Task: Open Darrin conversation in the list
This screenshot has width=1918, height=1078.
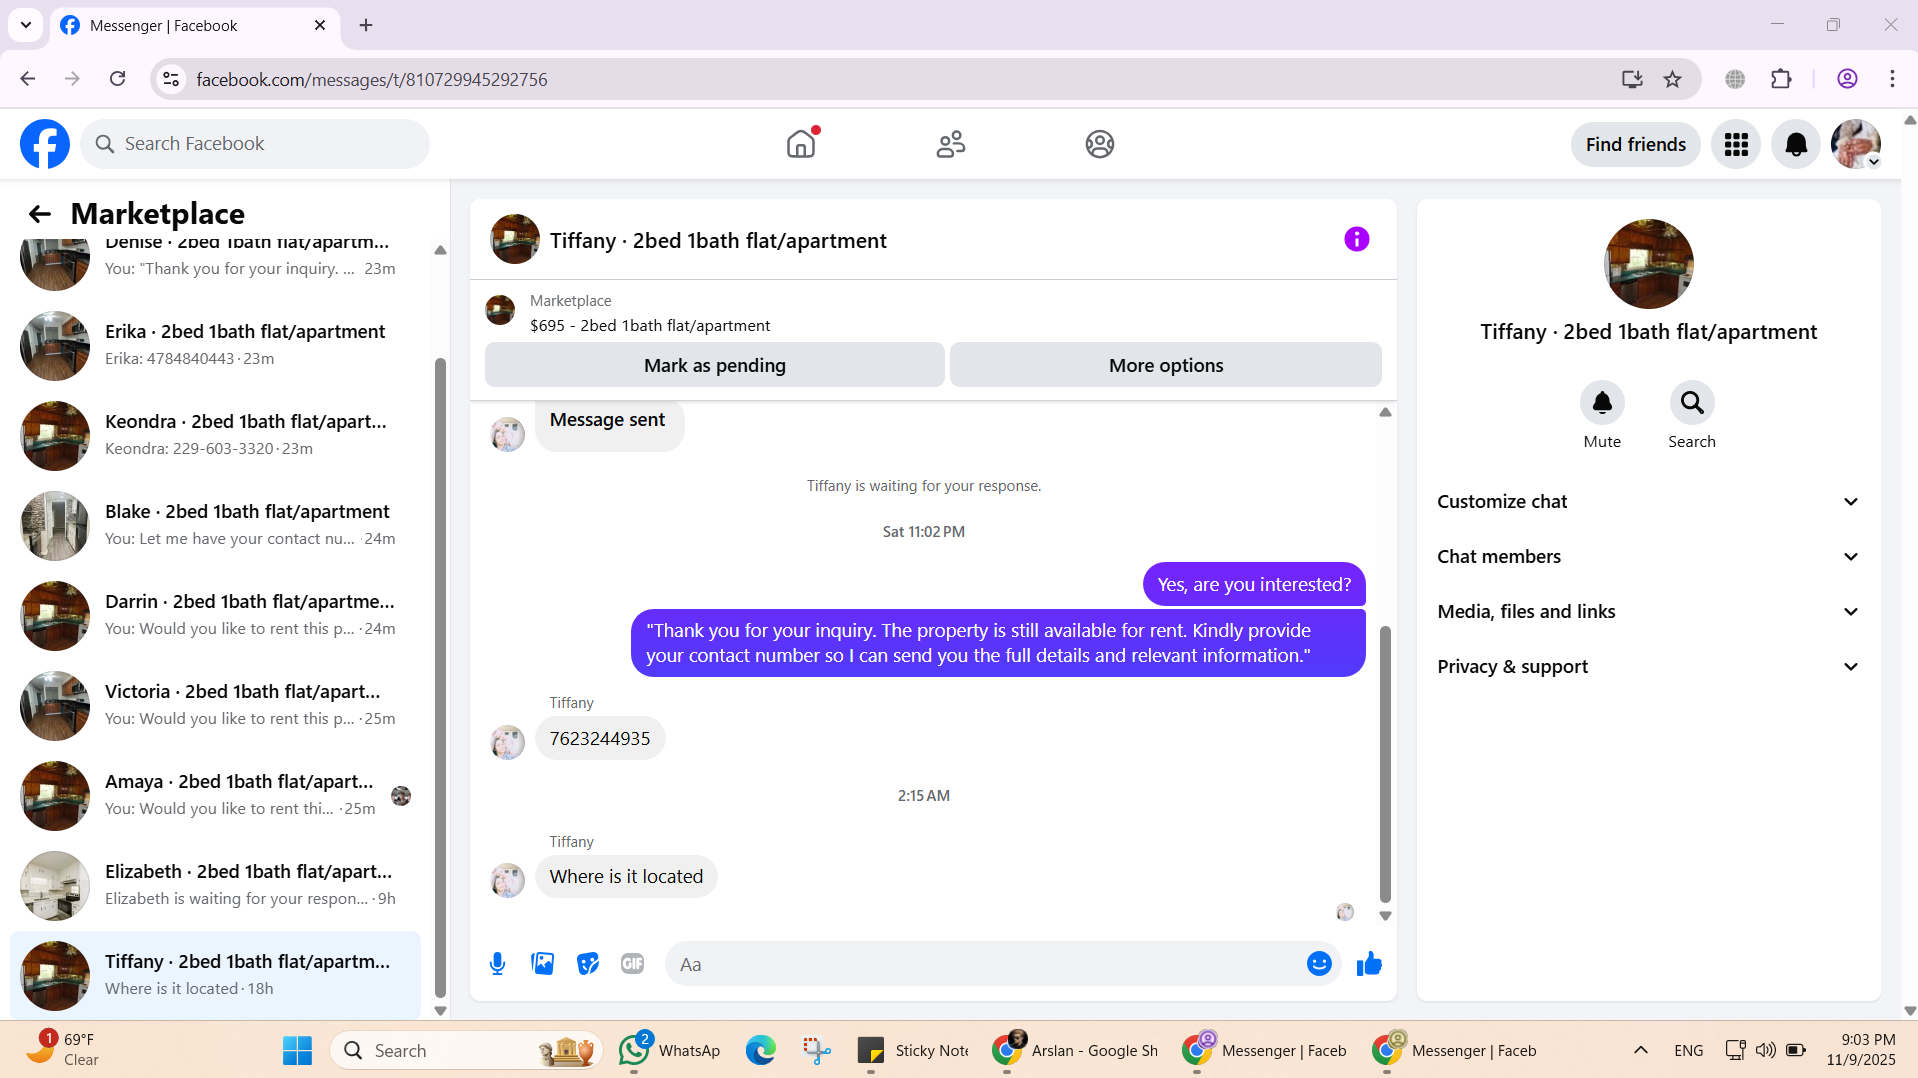Action: 215,615
